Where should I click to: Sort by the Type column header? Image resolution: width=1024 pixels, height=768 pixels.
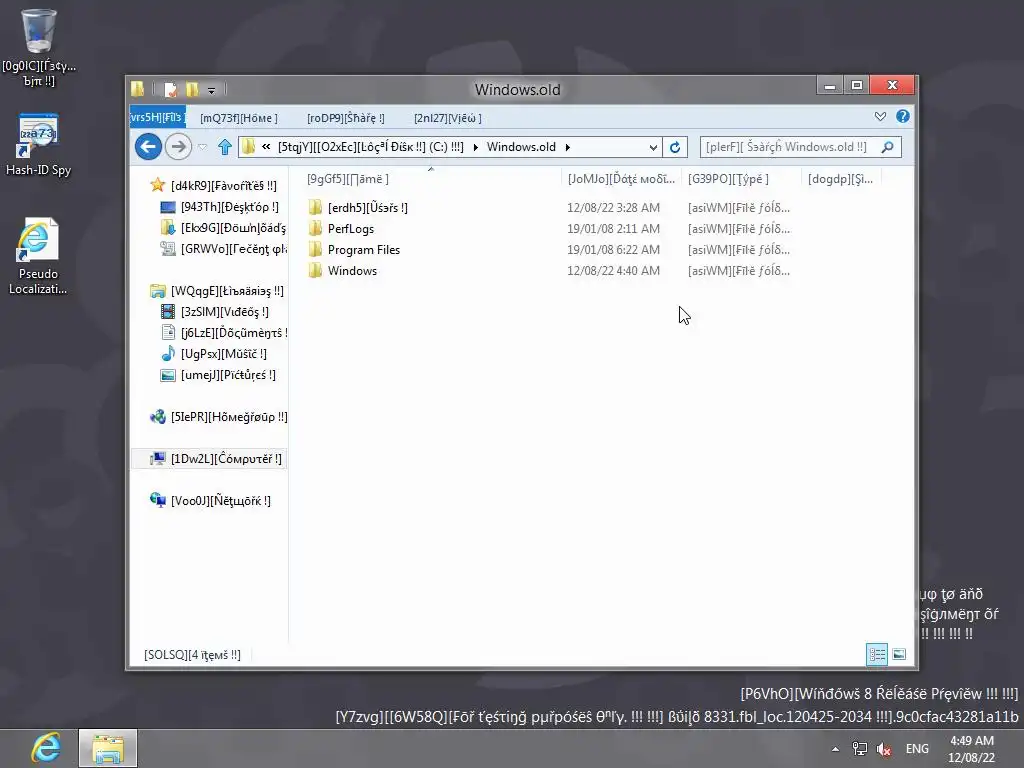(741, 178)
